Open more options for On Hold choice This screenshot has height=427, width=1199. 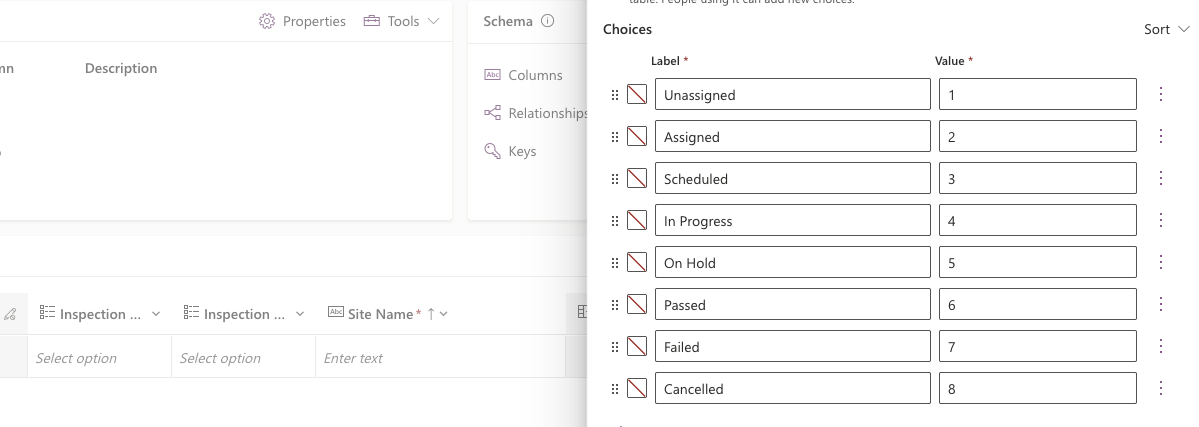[1161, 263]
